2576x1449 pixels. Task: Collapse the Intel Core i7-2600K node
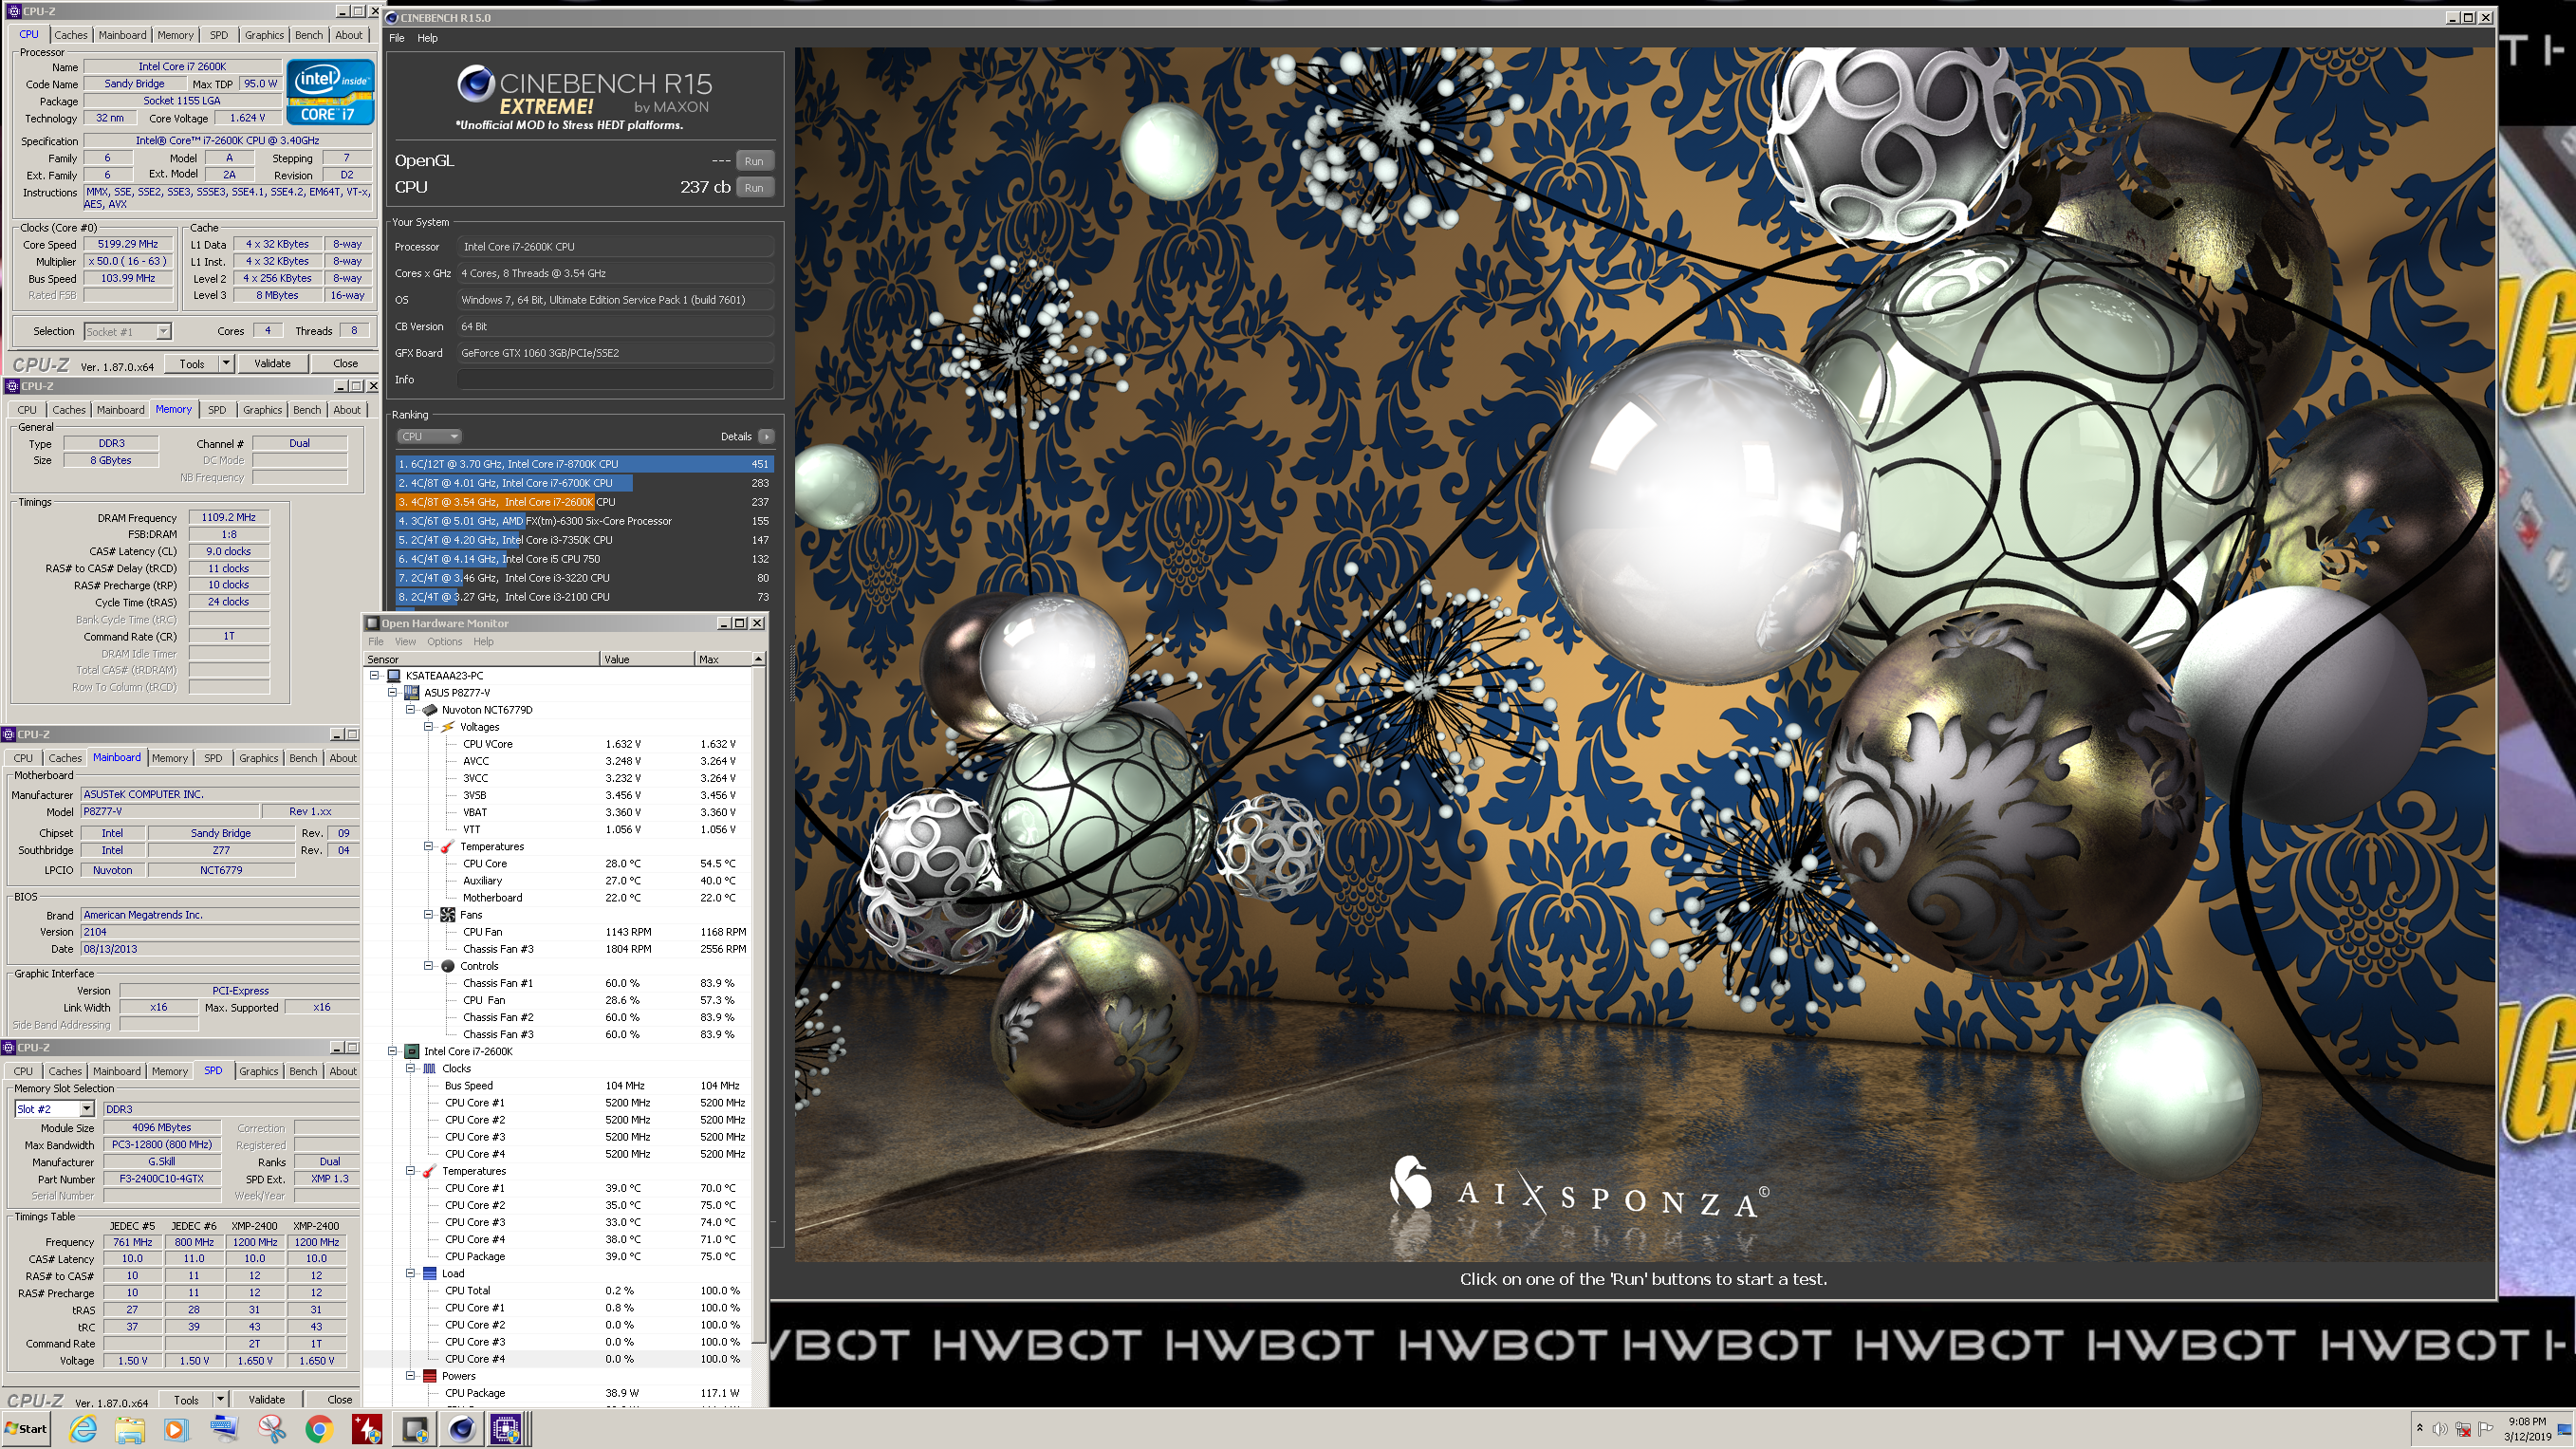click(393, 1052)
